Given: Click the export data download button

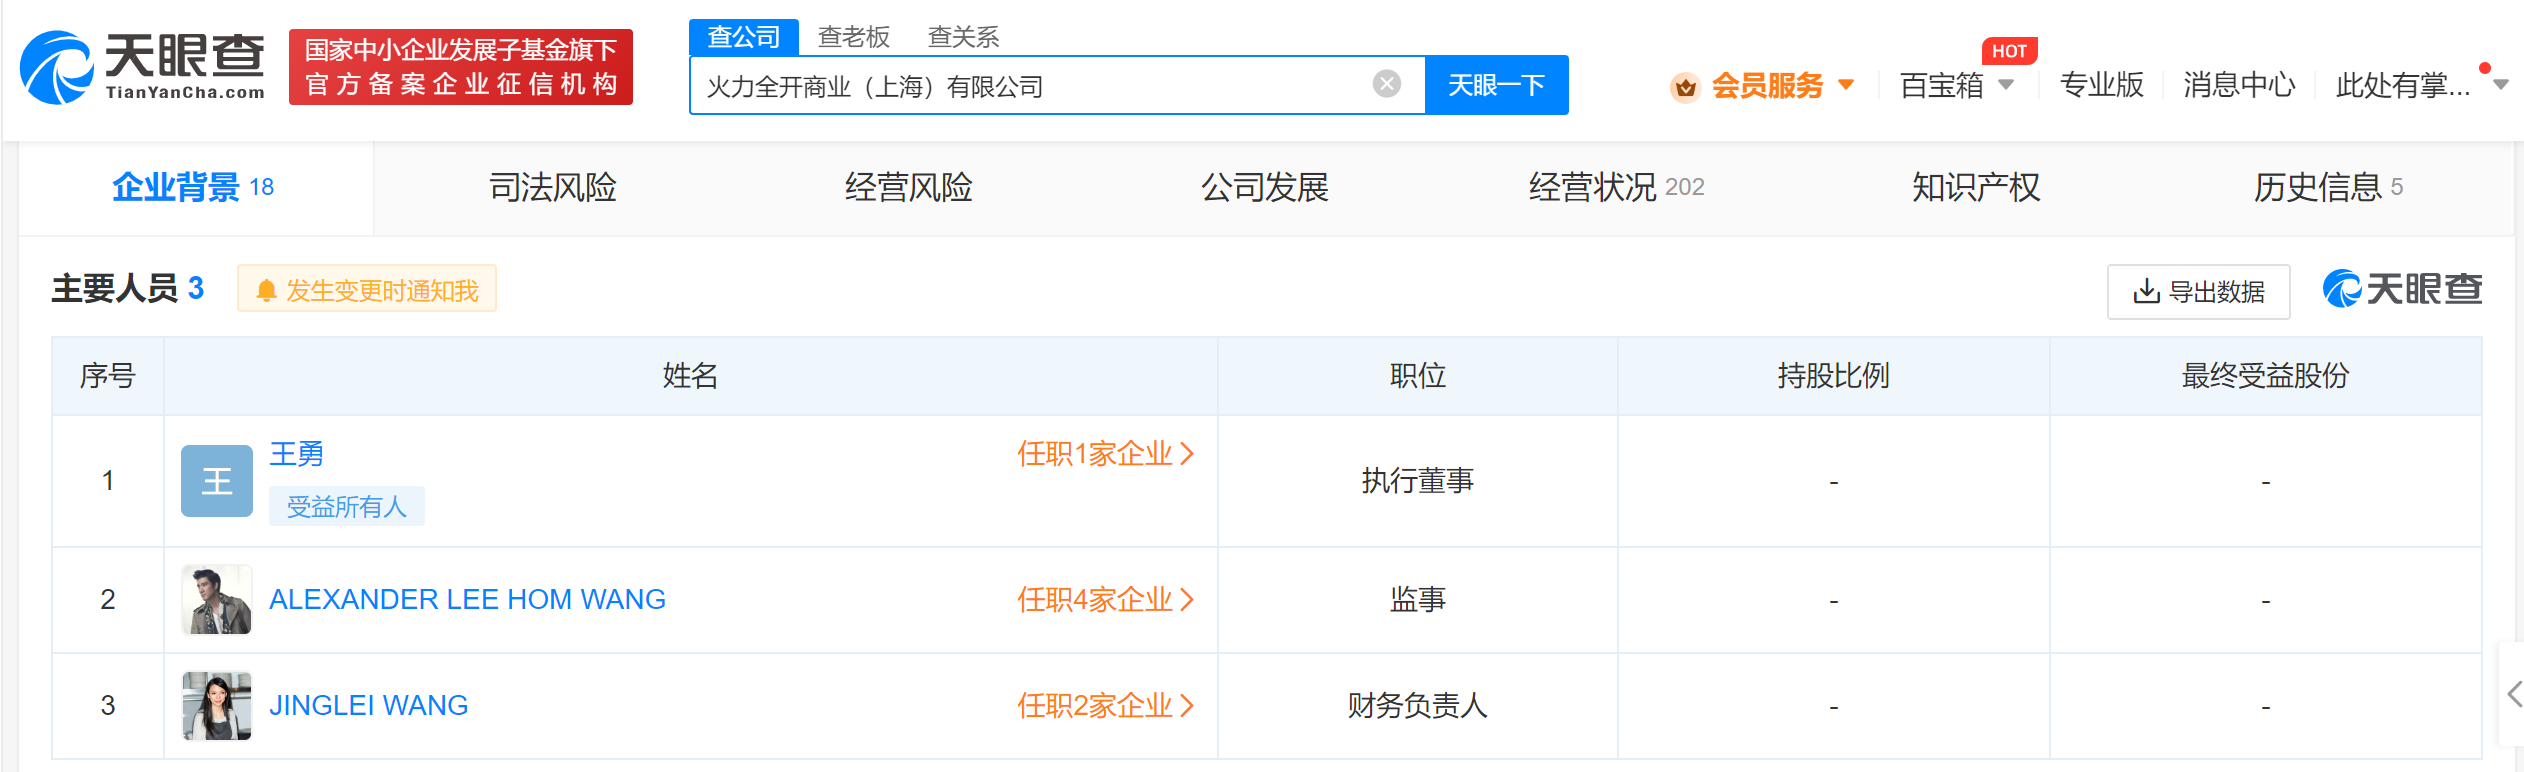Looking at the screenshot, I should [2198, 292].
